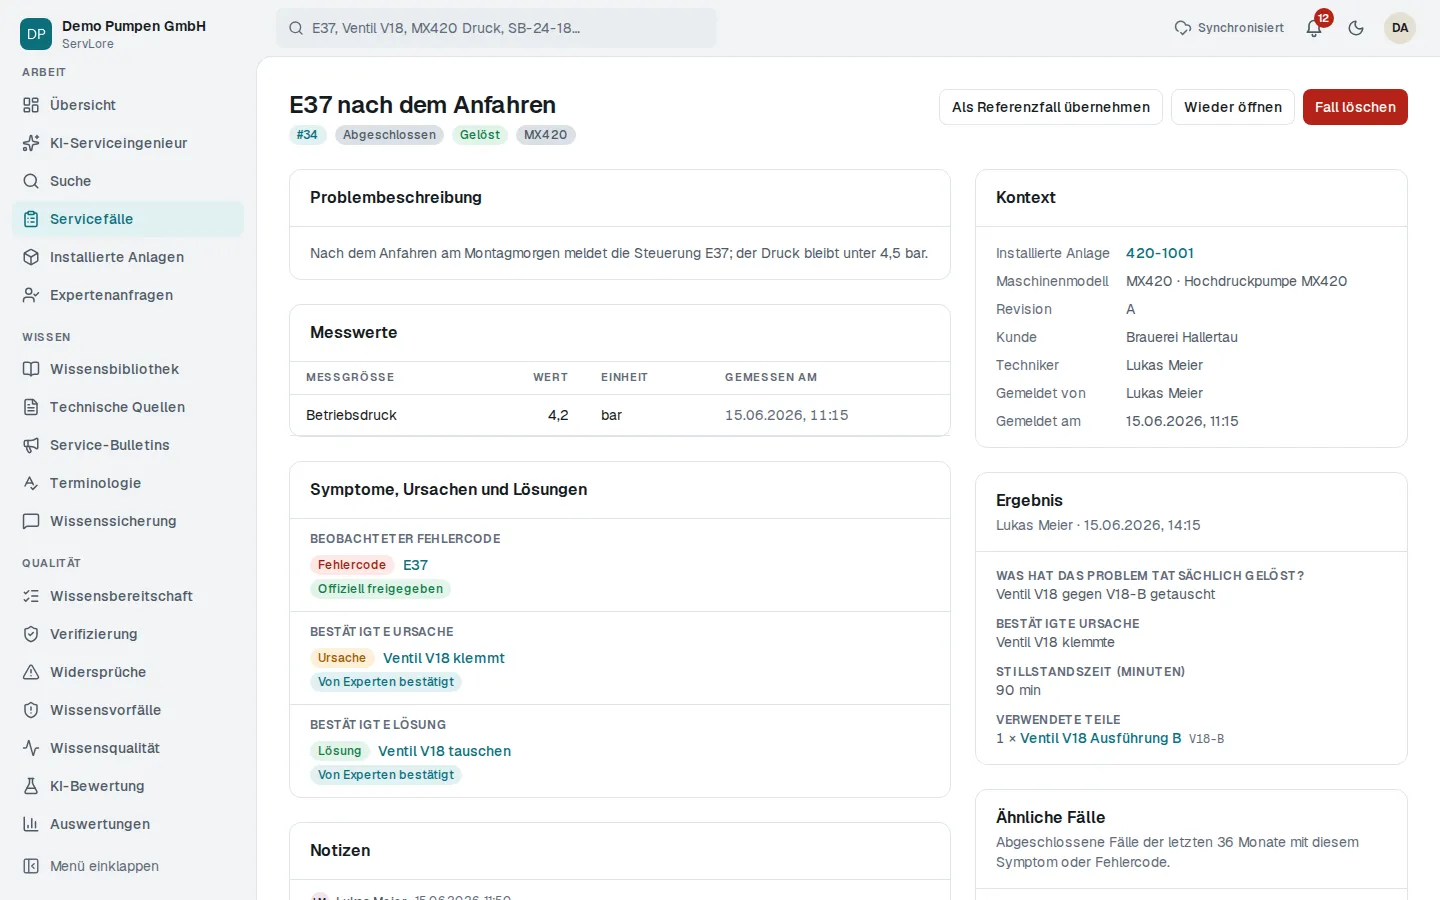This screenshot has width=1440, height=900.
Task: Open the Ventil V18 klemmt cause link
Action: click(x=444, y=658)
